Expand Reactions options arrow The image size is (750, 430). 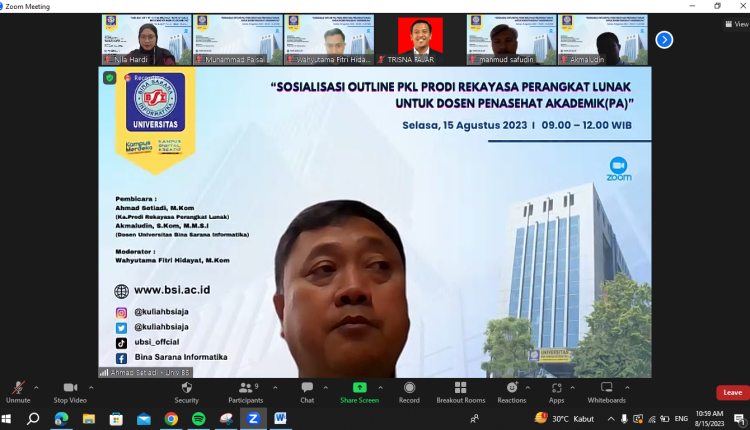coord(528,388)
